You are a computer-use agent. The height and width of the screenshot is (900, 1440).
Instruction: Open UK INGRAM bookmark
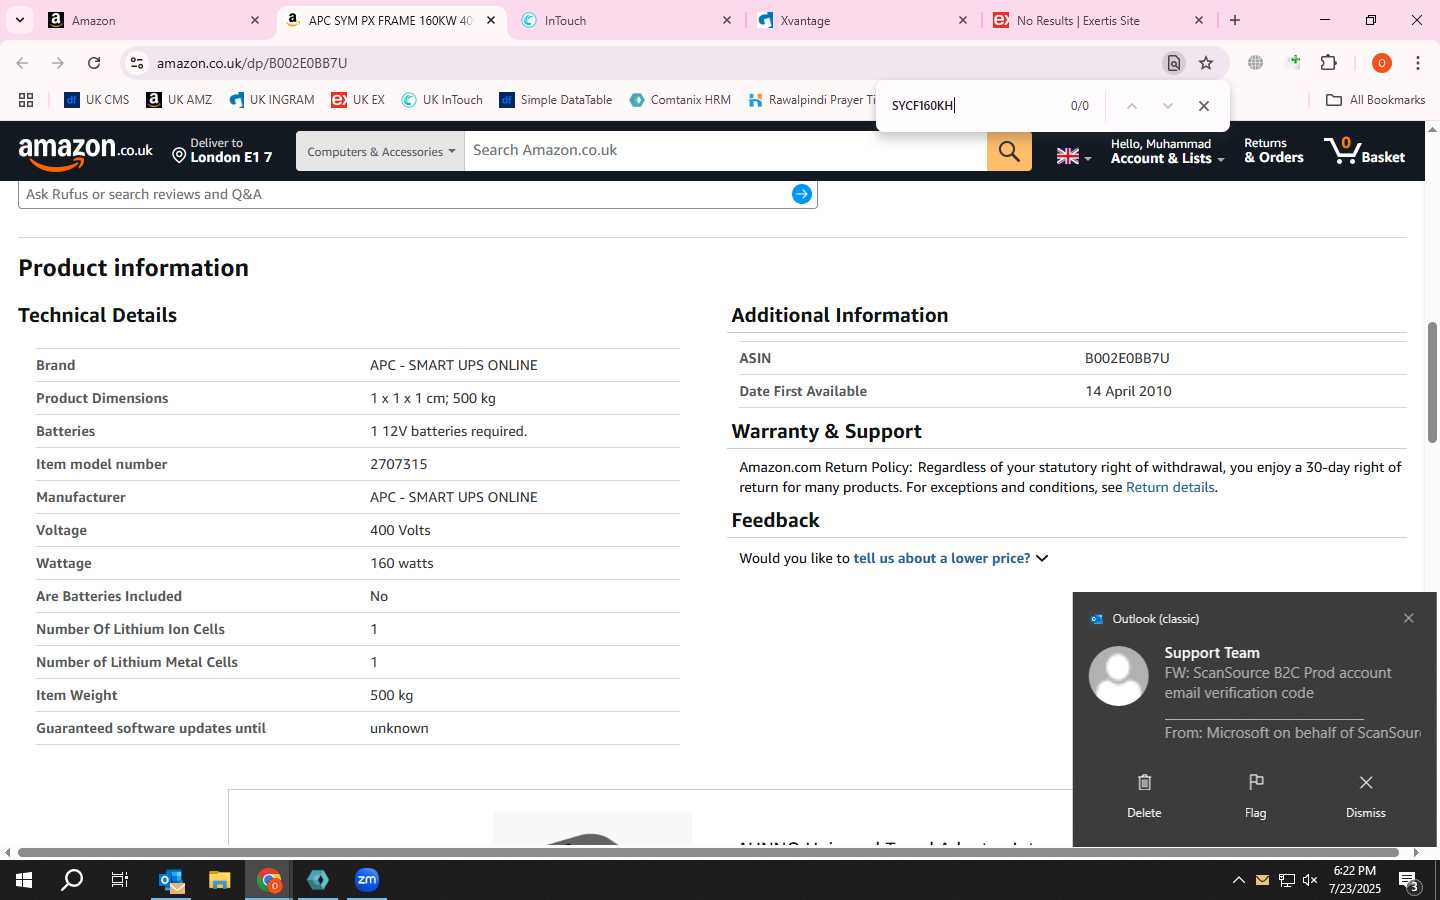[272, 100]
